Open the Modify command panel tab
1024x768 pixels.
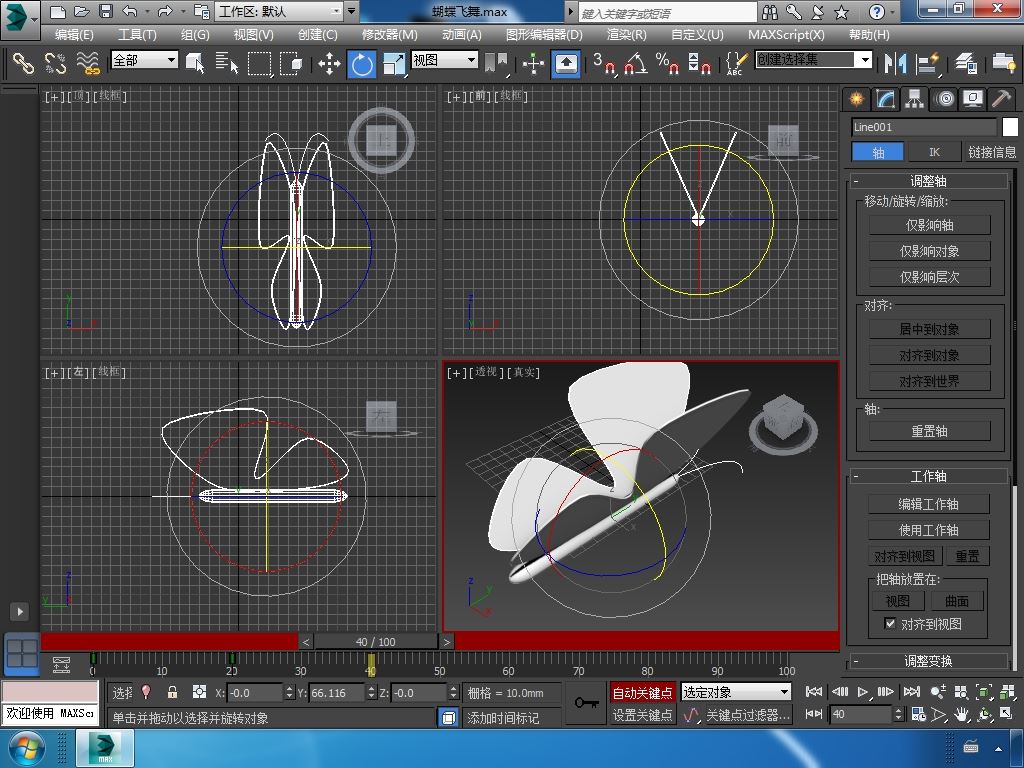pos(885,98)
